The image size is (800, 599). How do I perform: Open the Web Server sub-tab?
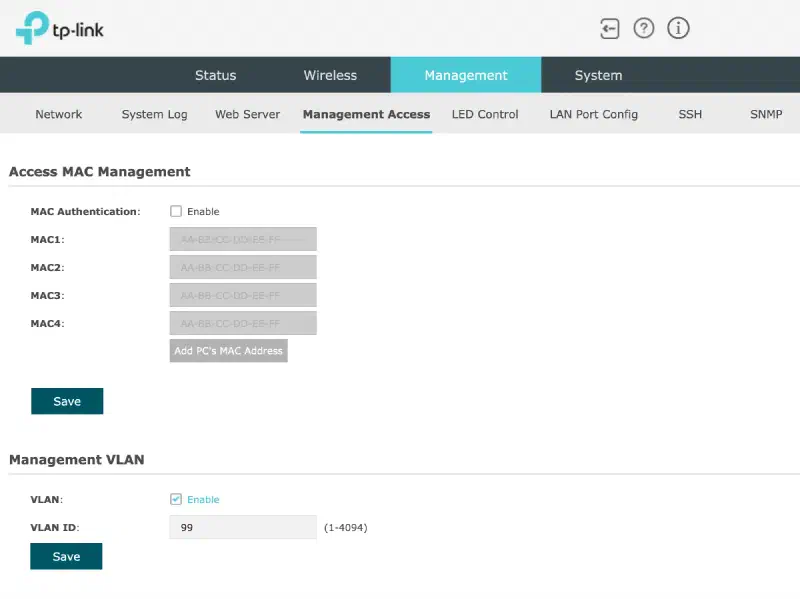(x=247, y=114)
